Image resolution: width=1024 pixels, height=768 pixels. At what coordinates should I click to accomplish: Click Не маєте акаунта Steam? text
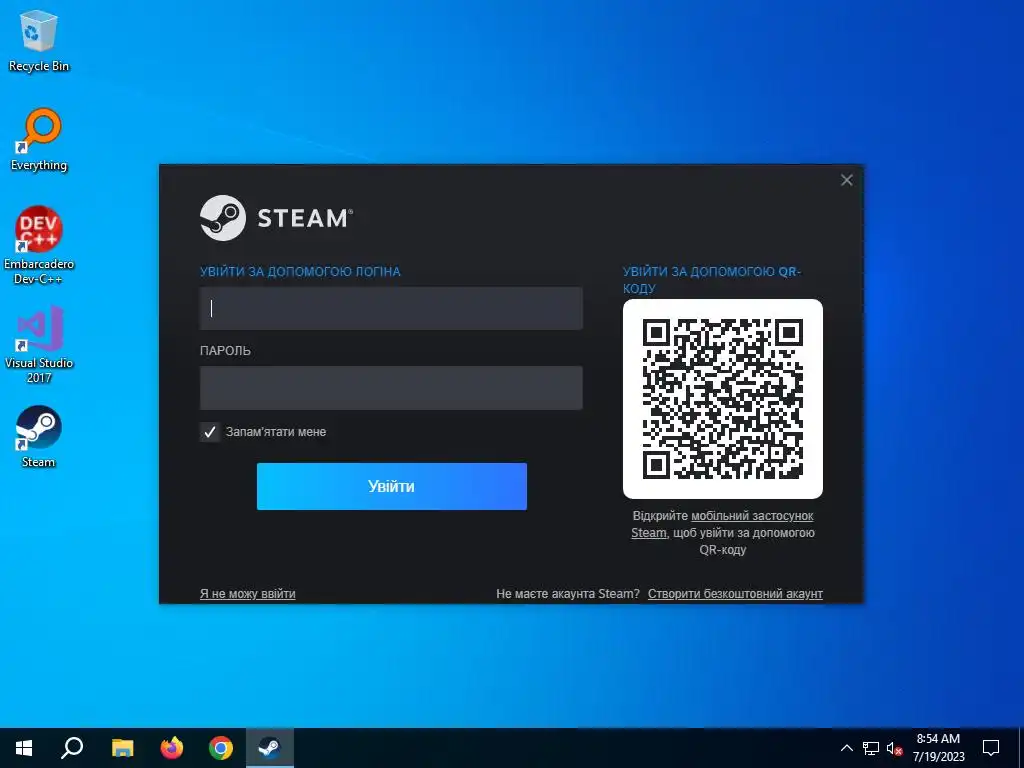pyautogui.click(x=568, y=594)
